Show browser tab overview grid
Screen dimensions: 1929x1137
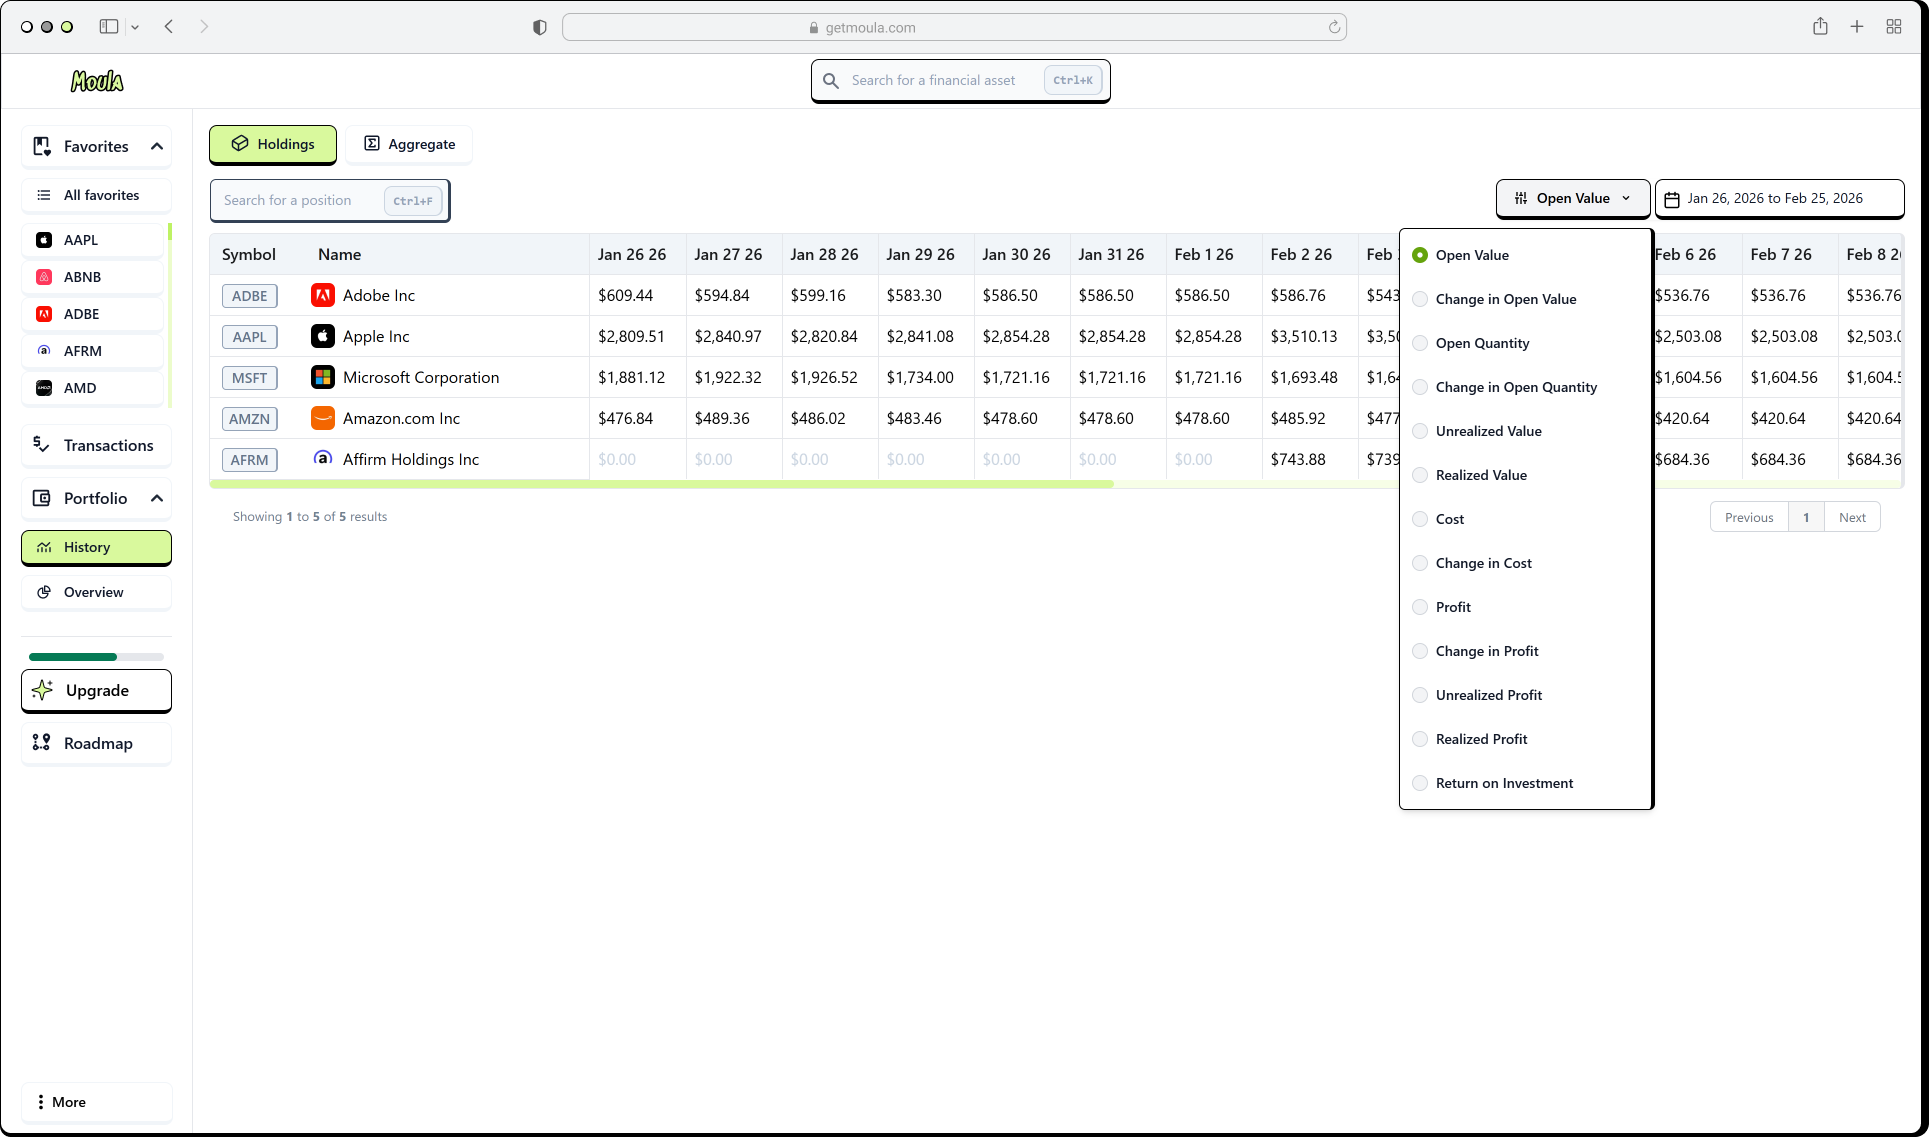pyautogui.click(x=1894, y=27)
